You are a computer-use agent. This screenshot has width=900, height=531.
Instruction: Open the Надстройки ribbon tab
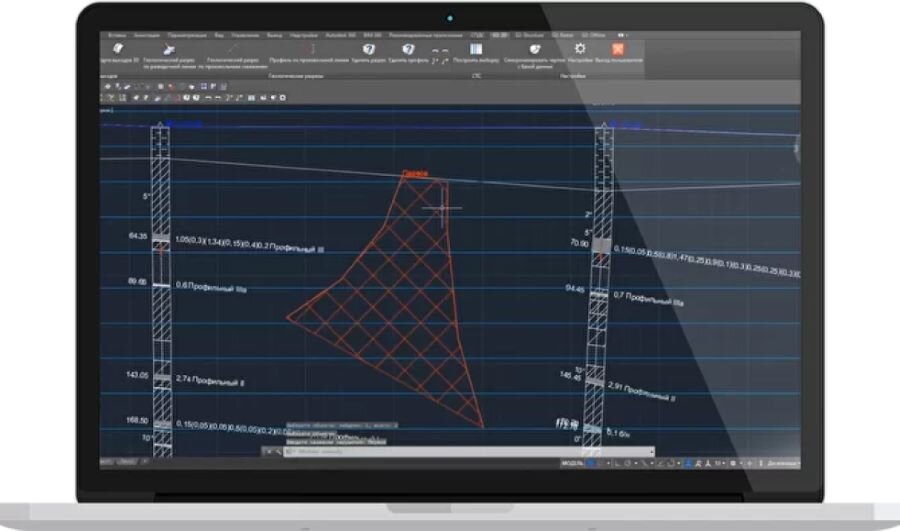304,35
